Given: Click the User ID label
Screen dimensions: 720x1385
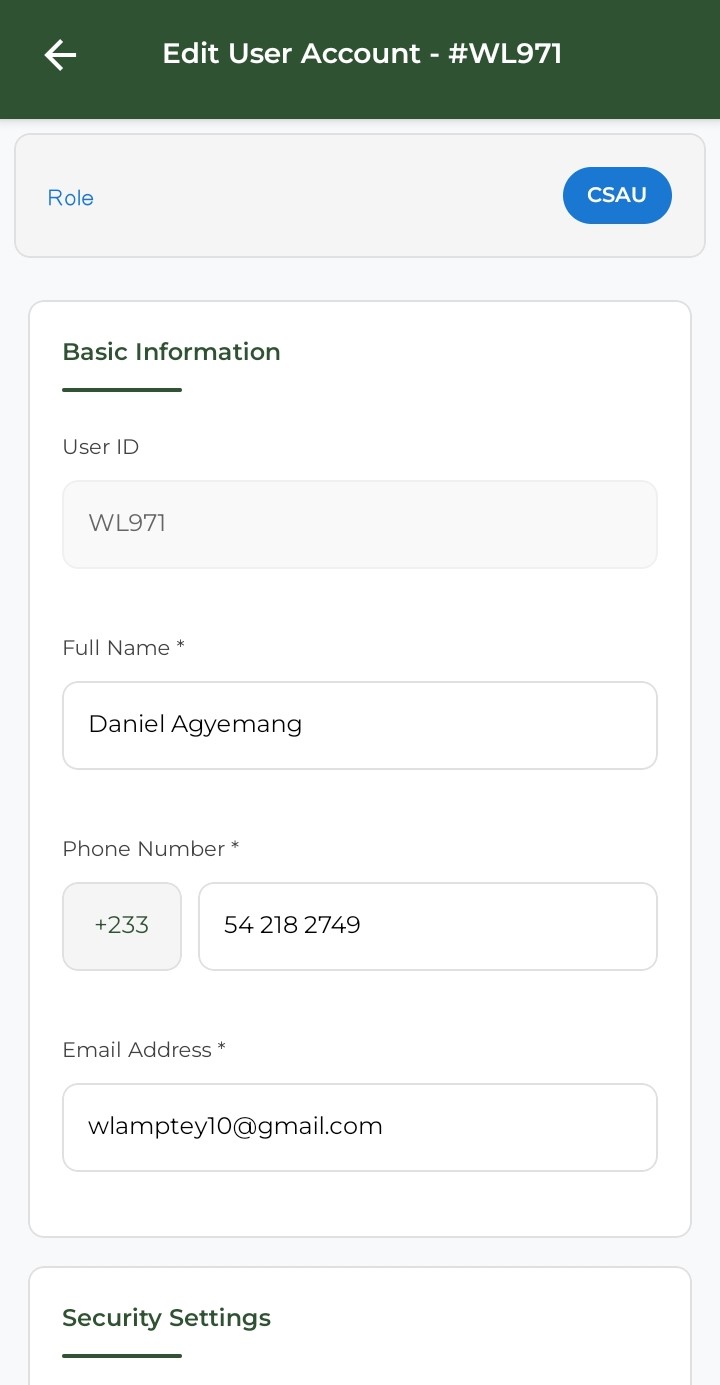Looking at the screenshot, I should (x=100, y=447).
